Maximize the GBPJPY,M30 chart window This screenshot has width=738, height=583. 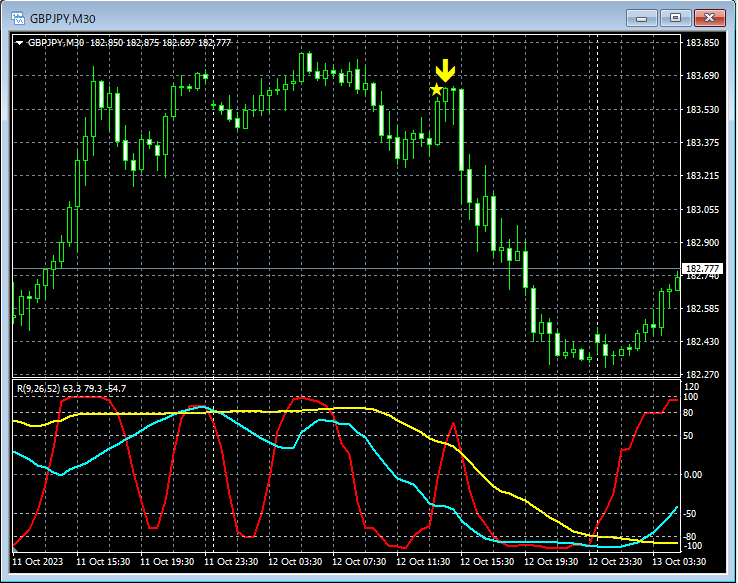tap(675, 18)
